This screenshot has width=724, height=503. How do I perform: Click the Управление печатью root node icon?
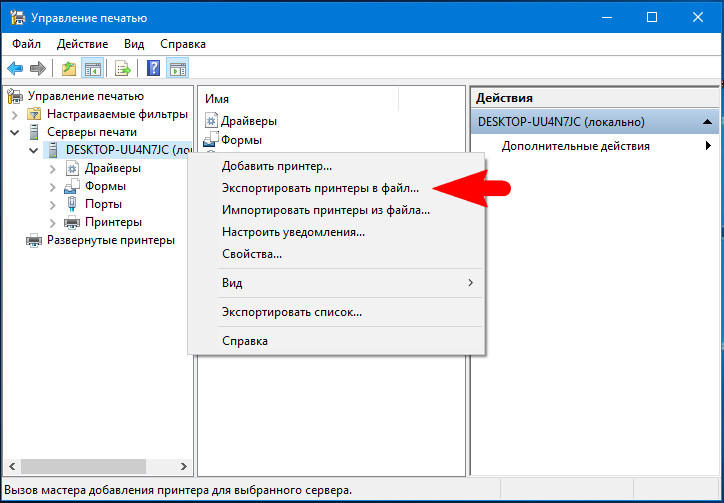coord(15,96)
